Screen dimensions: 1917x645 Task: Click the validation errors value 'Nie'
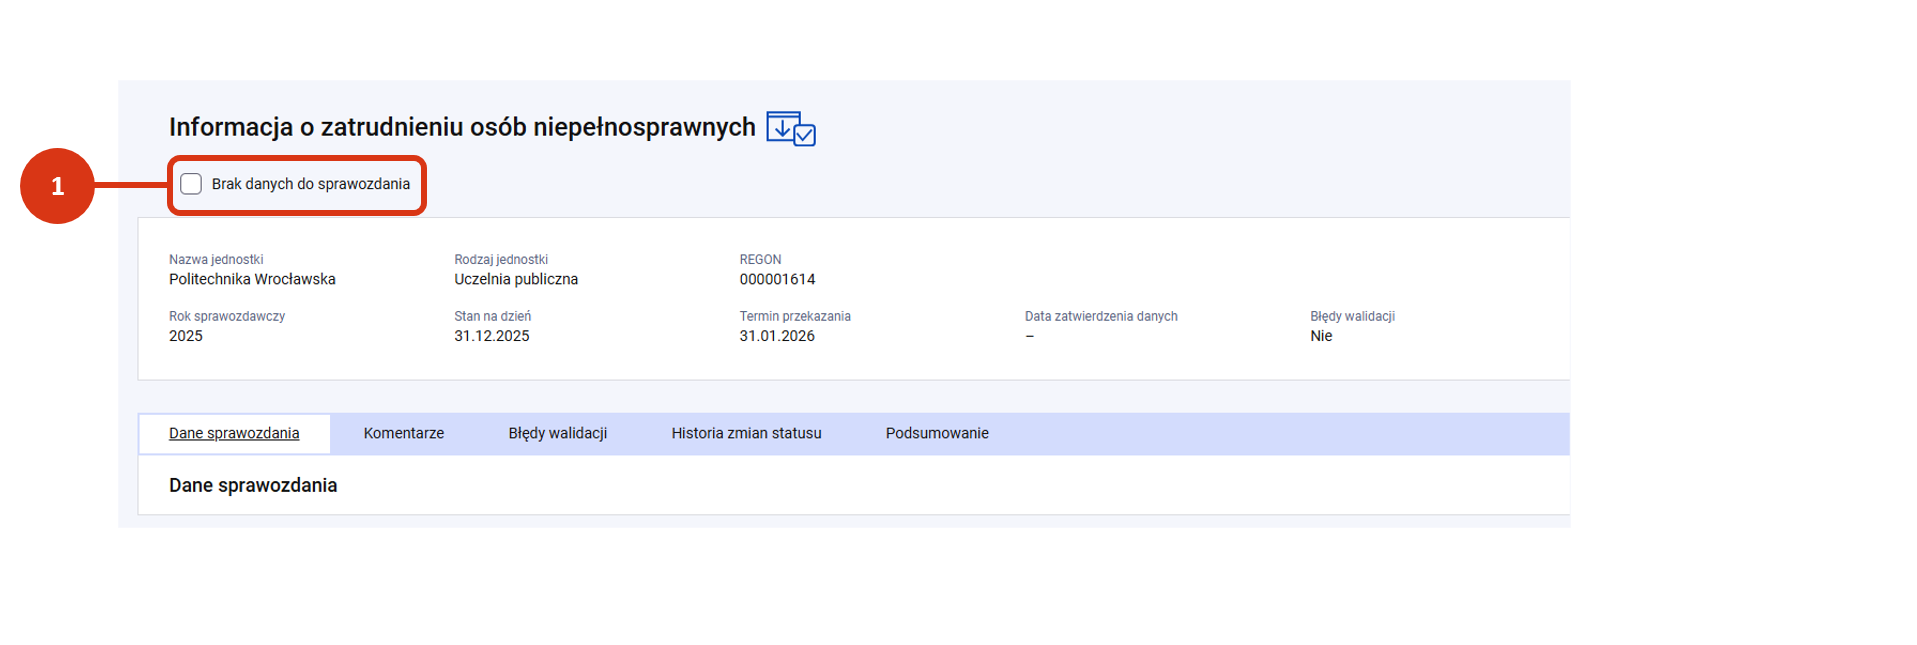(x=1321, y=336)
